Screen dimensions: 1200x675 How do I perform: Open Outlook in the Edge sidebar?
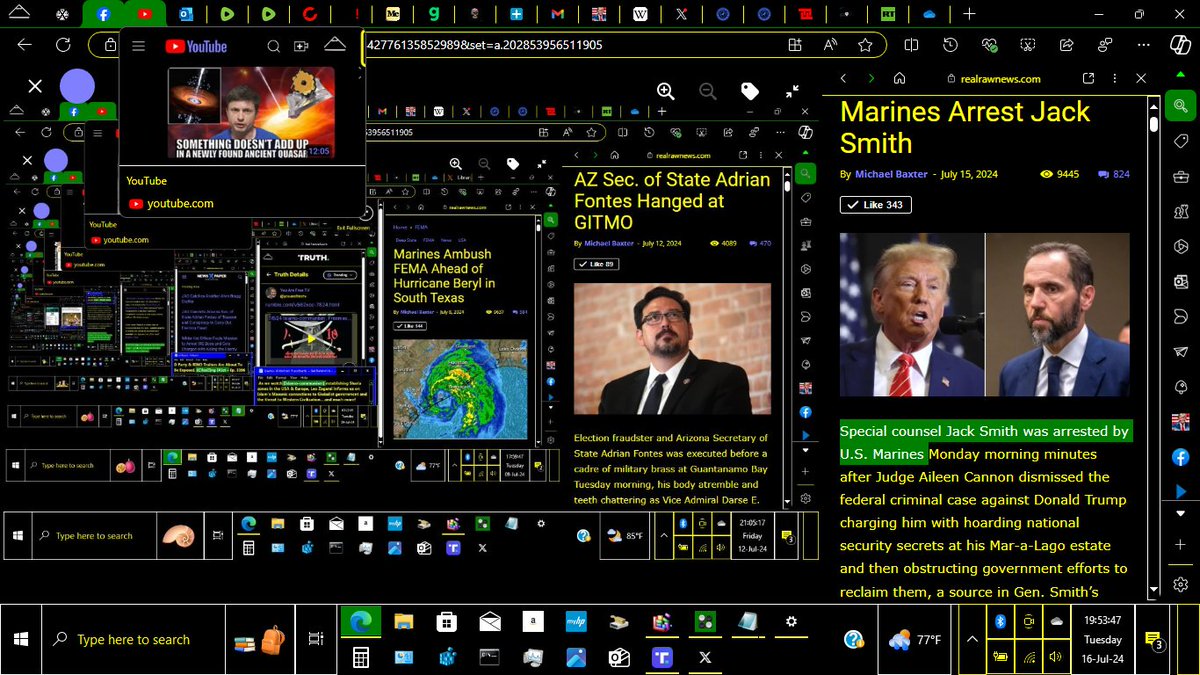(x=1180, y=281)
